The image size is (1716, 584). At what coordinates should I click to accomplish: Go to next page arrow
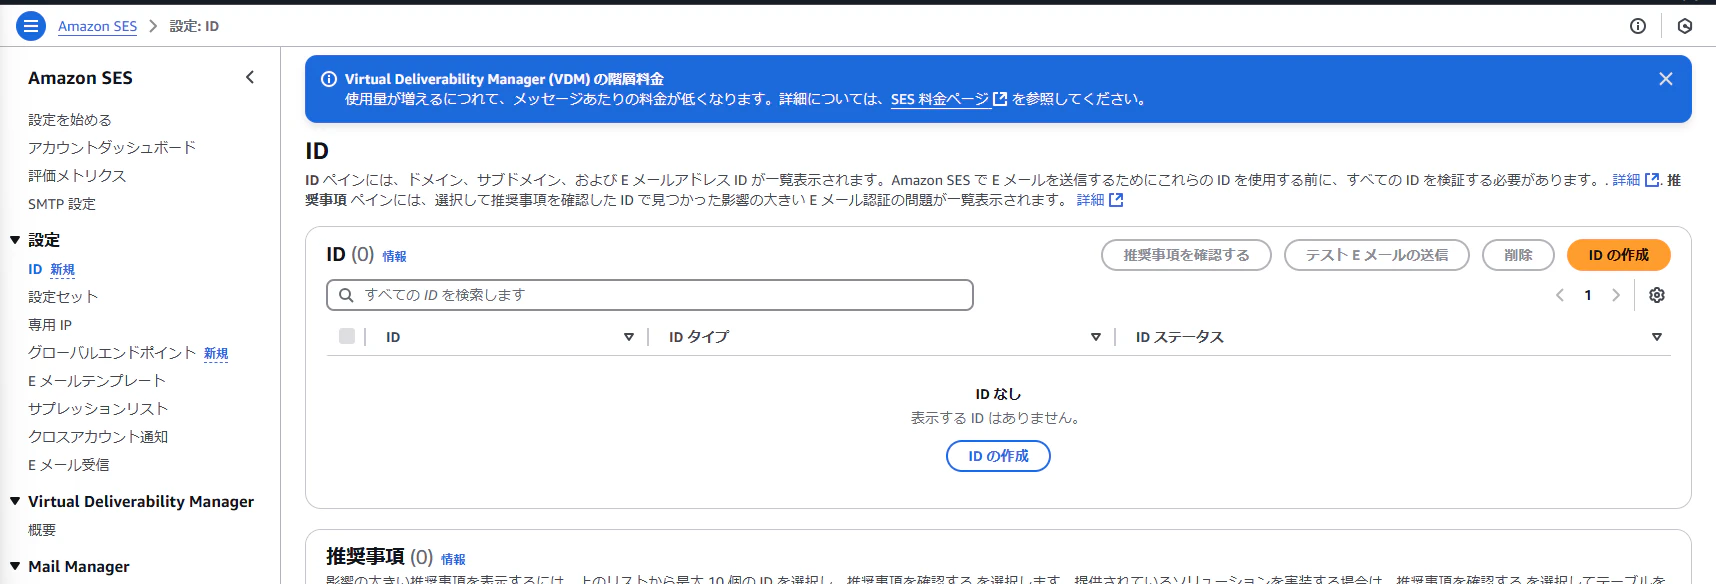(1616, 295)
